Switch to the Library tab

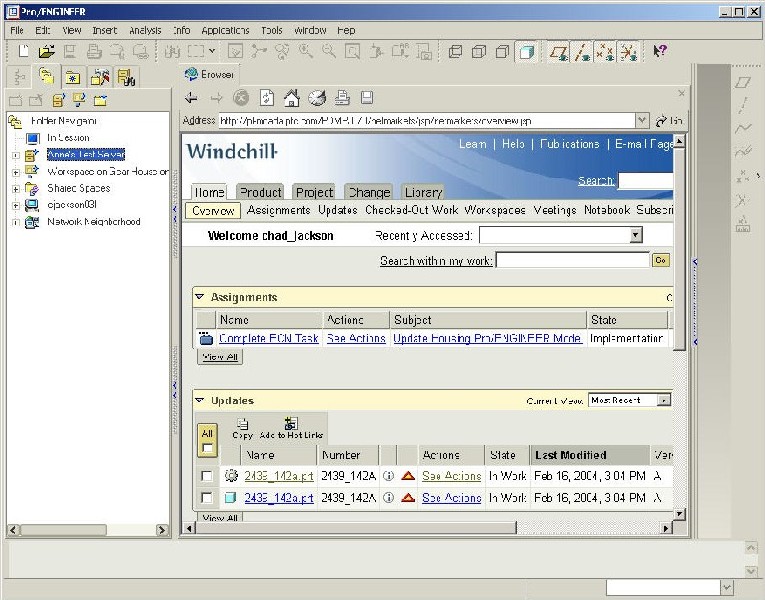(423, 192)
